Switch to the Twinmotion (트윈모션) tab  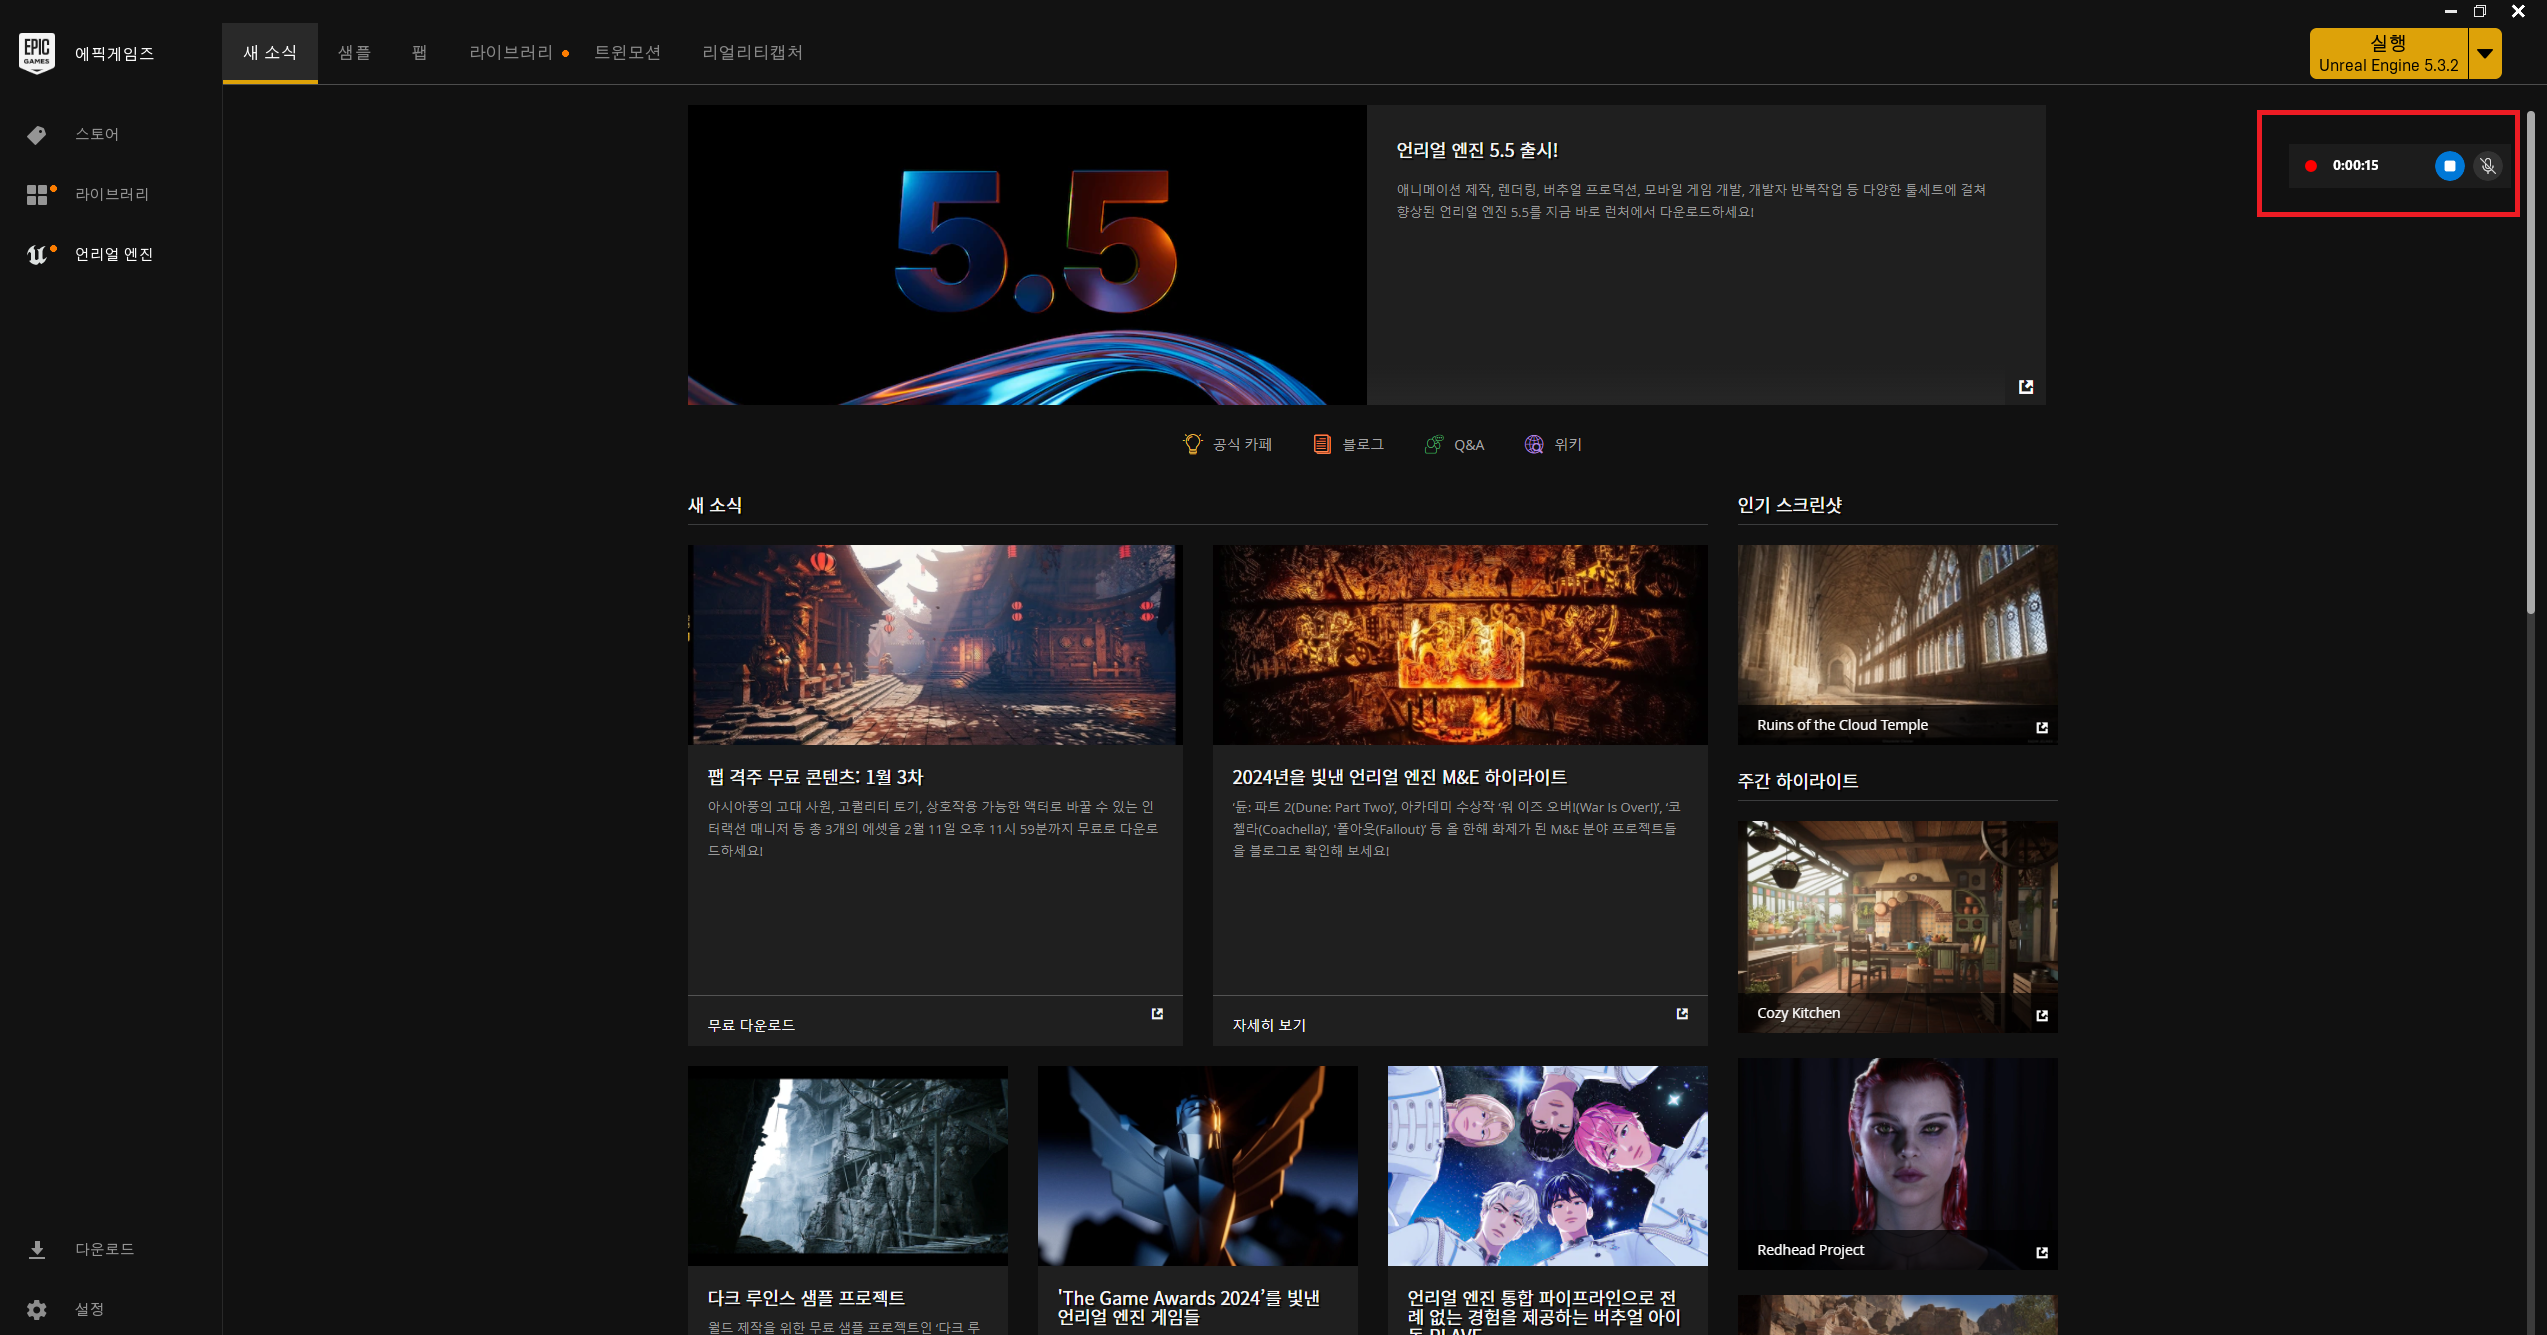(x=627, y=52)
